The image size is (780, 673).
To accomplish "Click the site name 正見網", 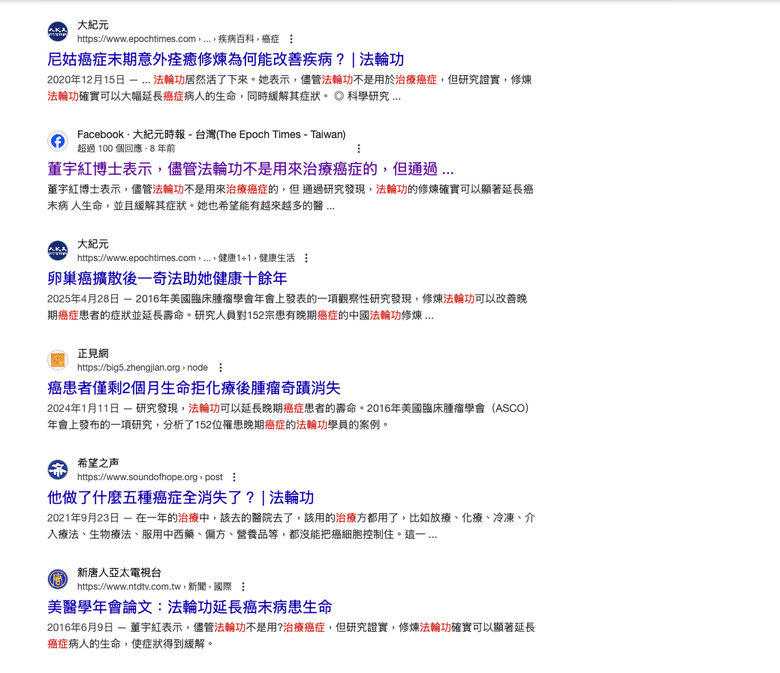I will (x=93, y=353).
